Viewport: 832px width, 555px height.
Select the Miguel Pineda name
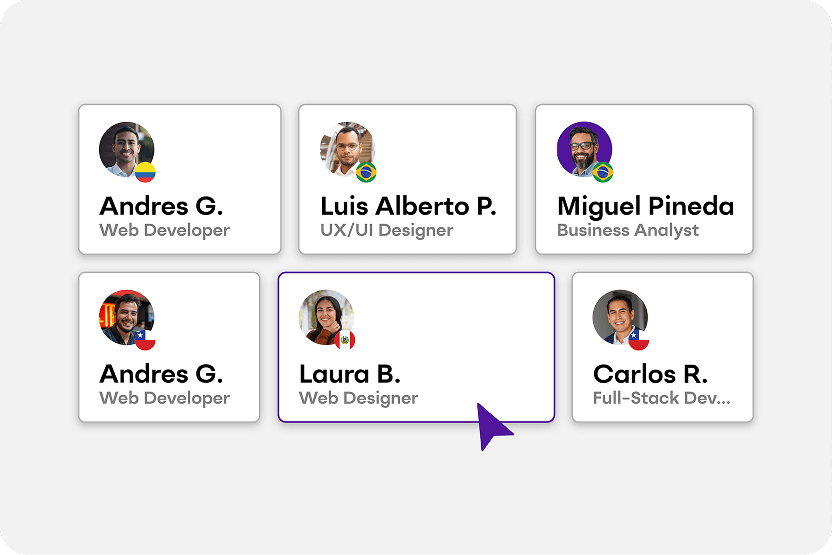[645, 207]
